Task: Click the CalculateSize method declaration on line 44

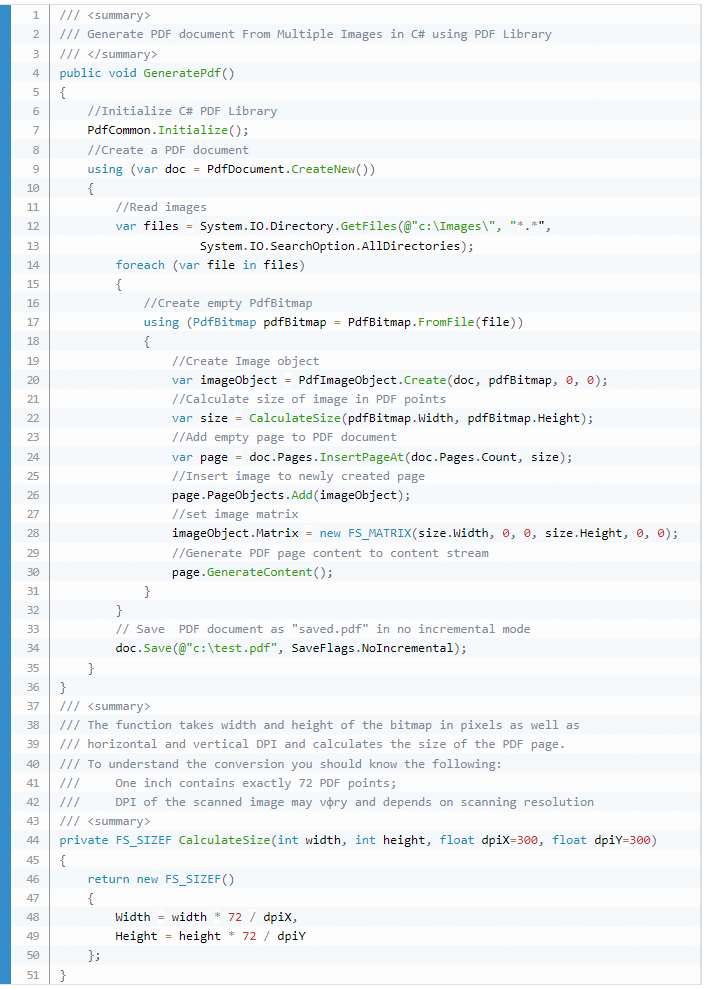Action: point(224,840)
